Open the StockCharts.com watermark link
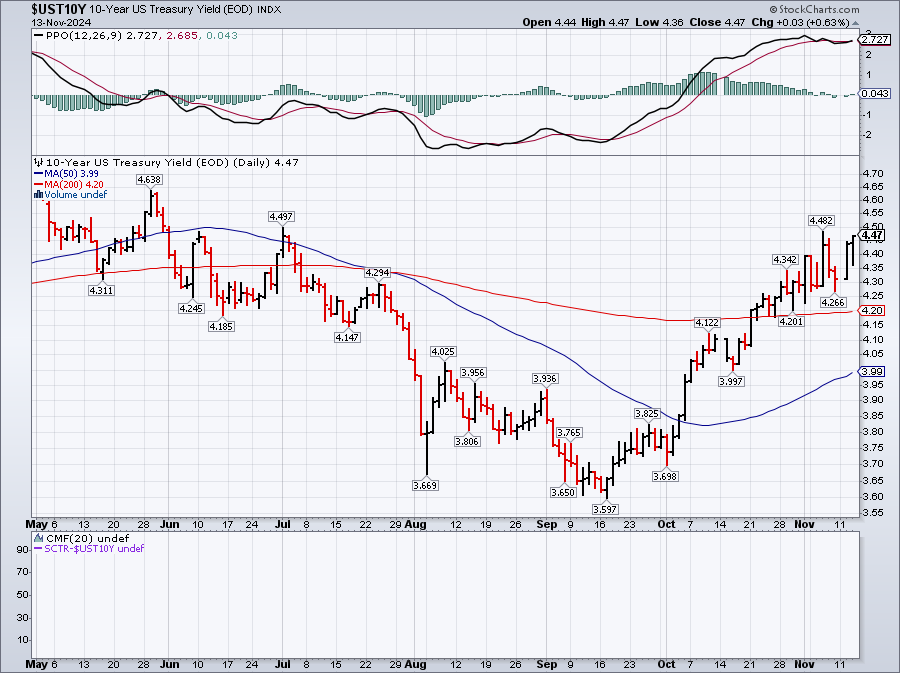900x673 pixels. coord(846,6)
